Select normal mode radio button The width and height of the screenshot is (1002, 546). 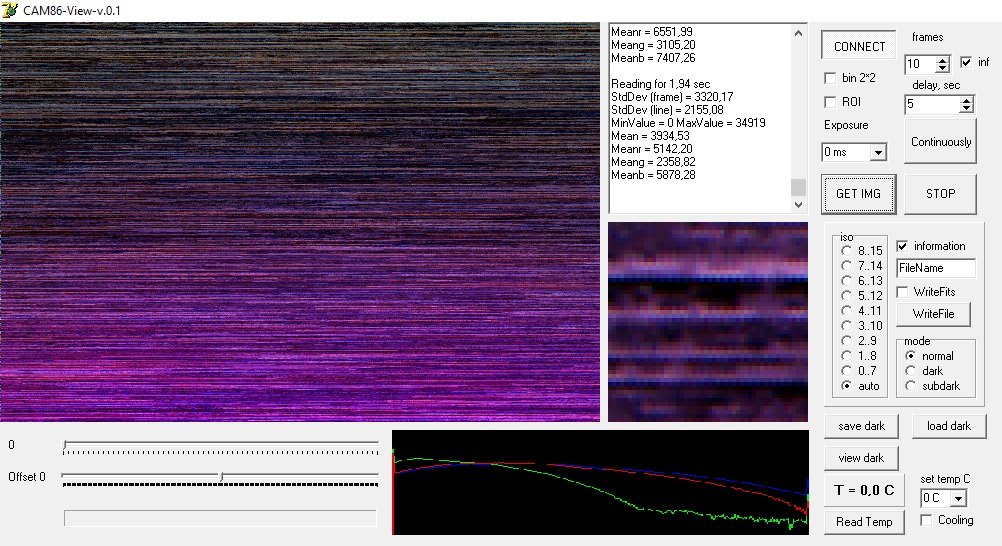[911, 355]
